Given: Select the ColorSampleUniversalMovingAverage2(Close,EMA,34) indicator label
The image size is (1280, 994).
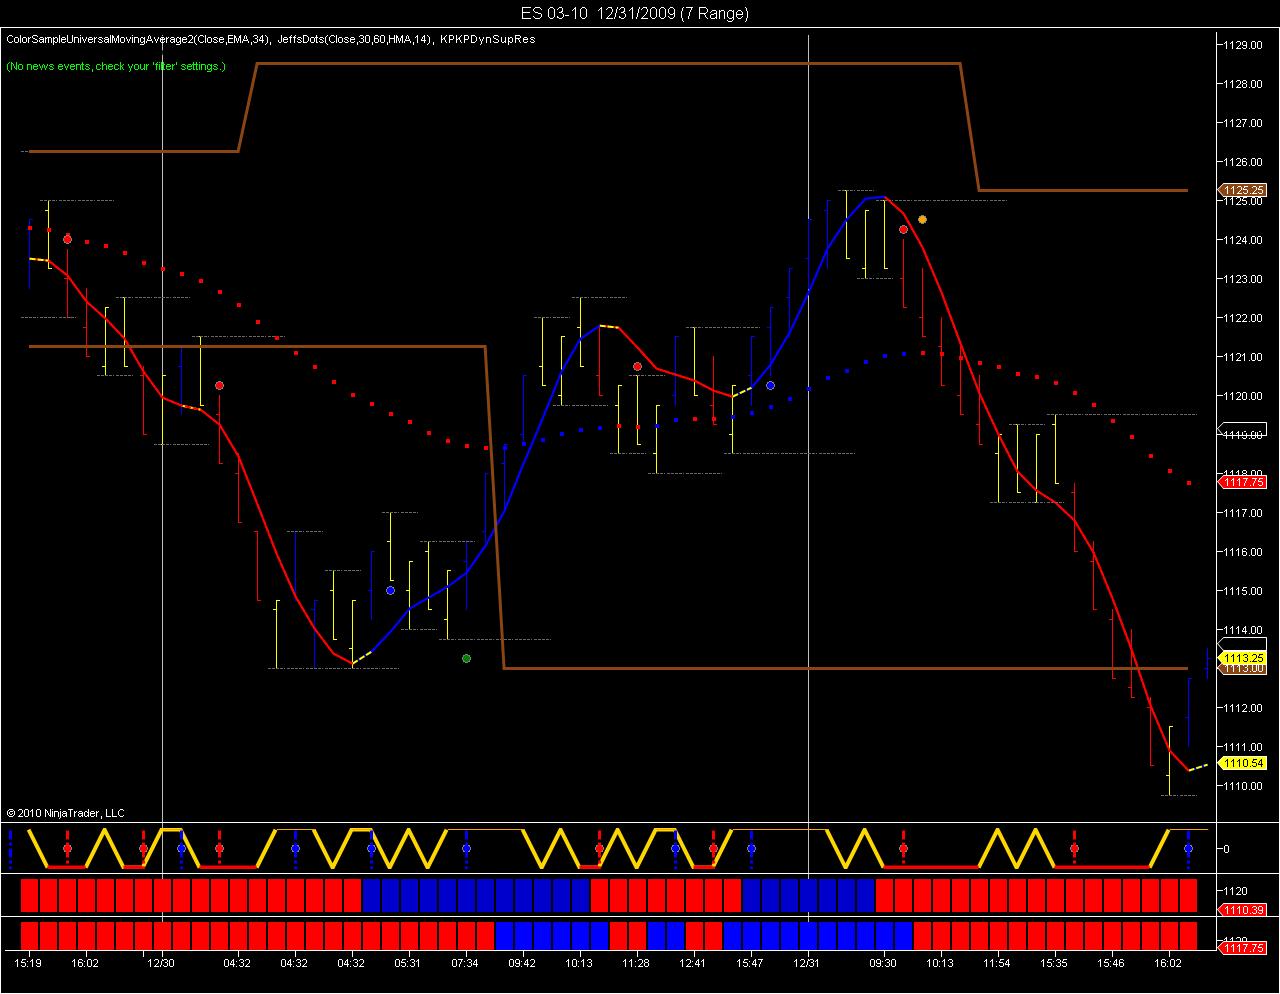Looking at the screenshot, I should point(137,40).
